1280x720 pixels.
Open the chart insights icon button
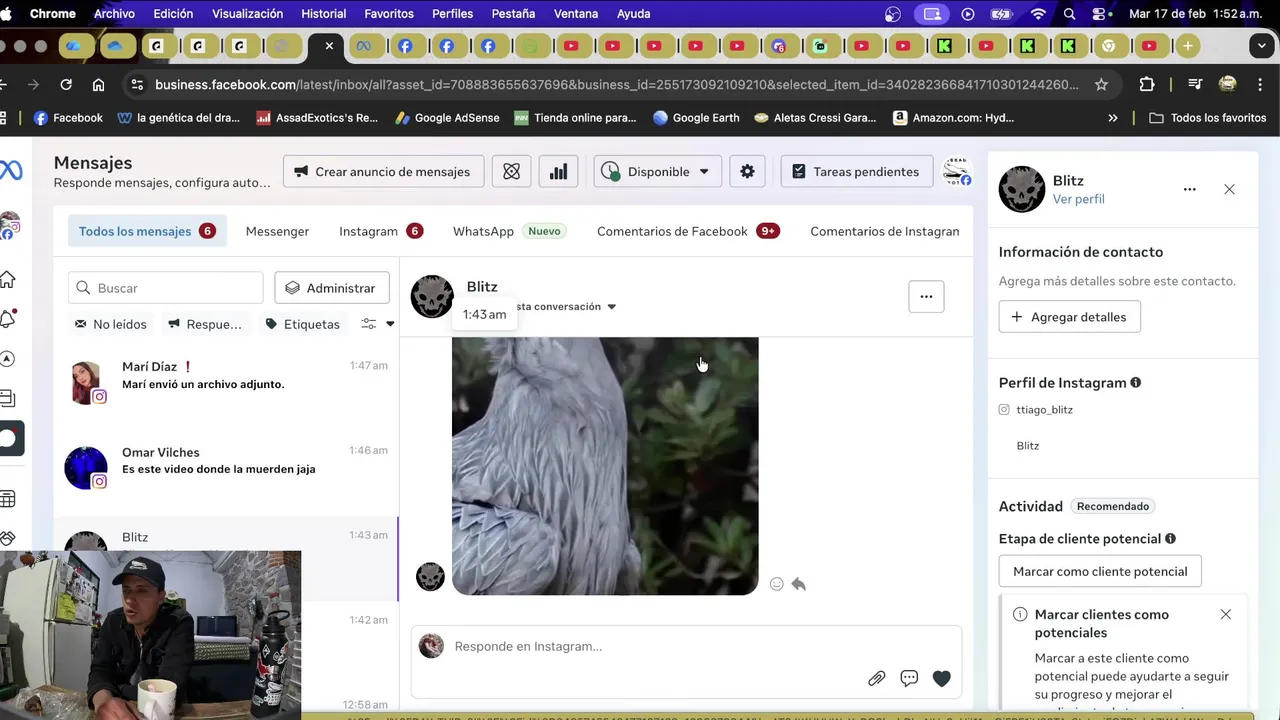tap(559, 172)
